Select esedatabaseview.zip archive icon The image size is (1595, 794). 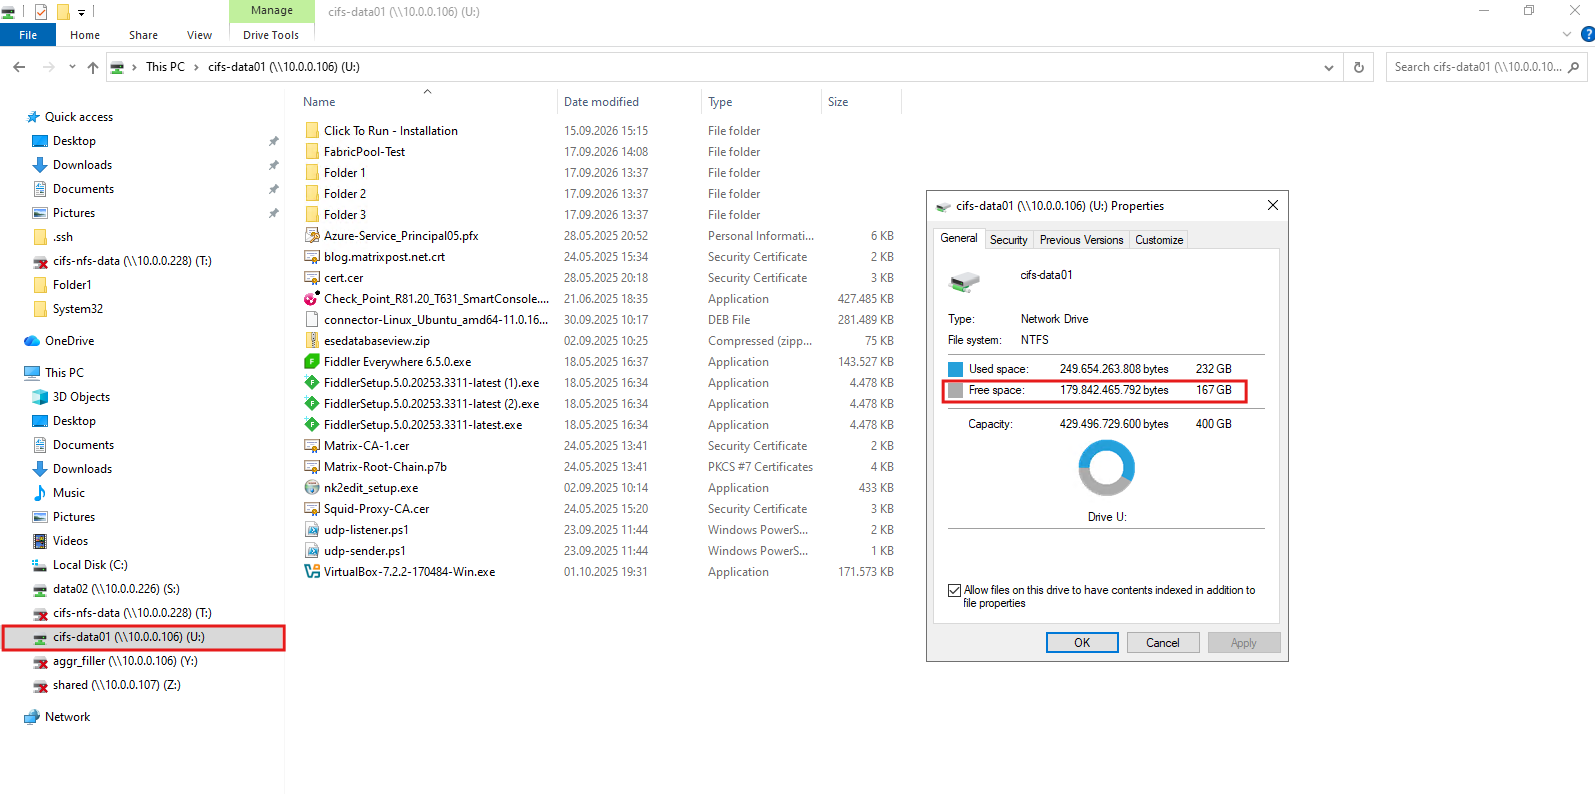click(312, 341)
